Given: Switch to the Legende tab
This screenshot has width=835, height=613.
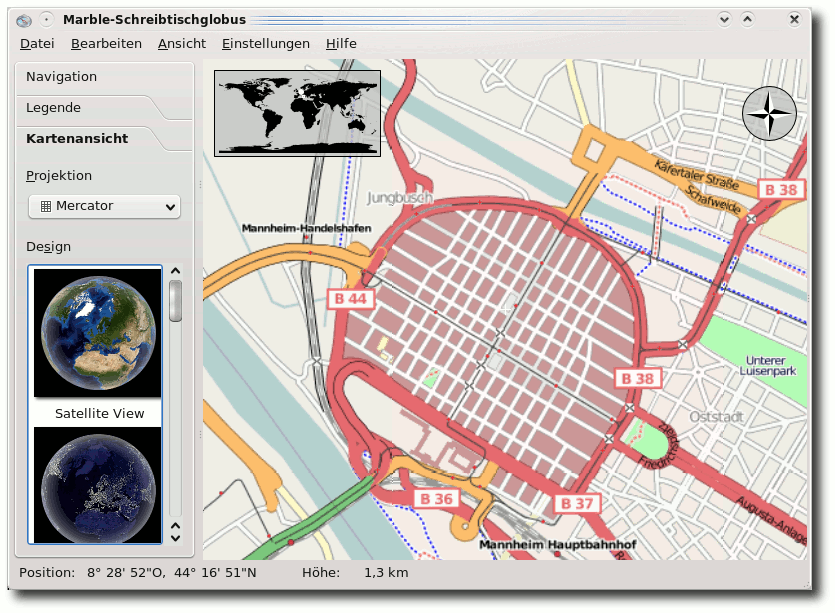Looking at the screenshot, I should [54, 108].
